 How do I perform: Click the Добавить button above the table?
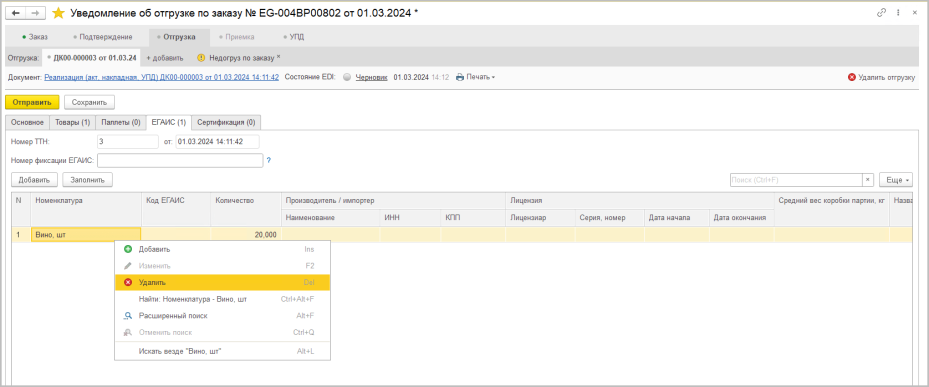(34, 180)
